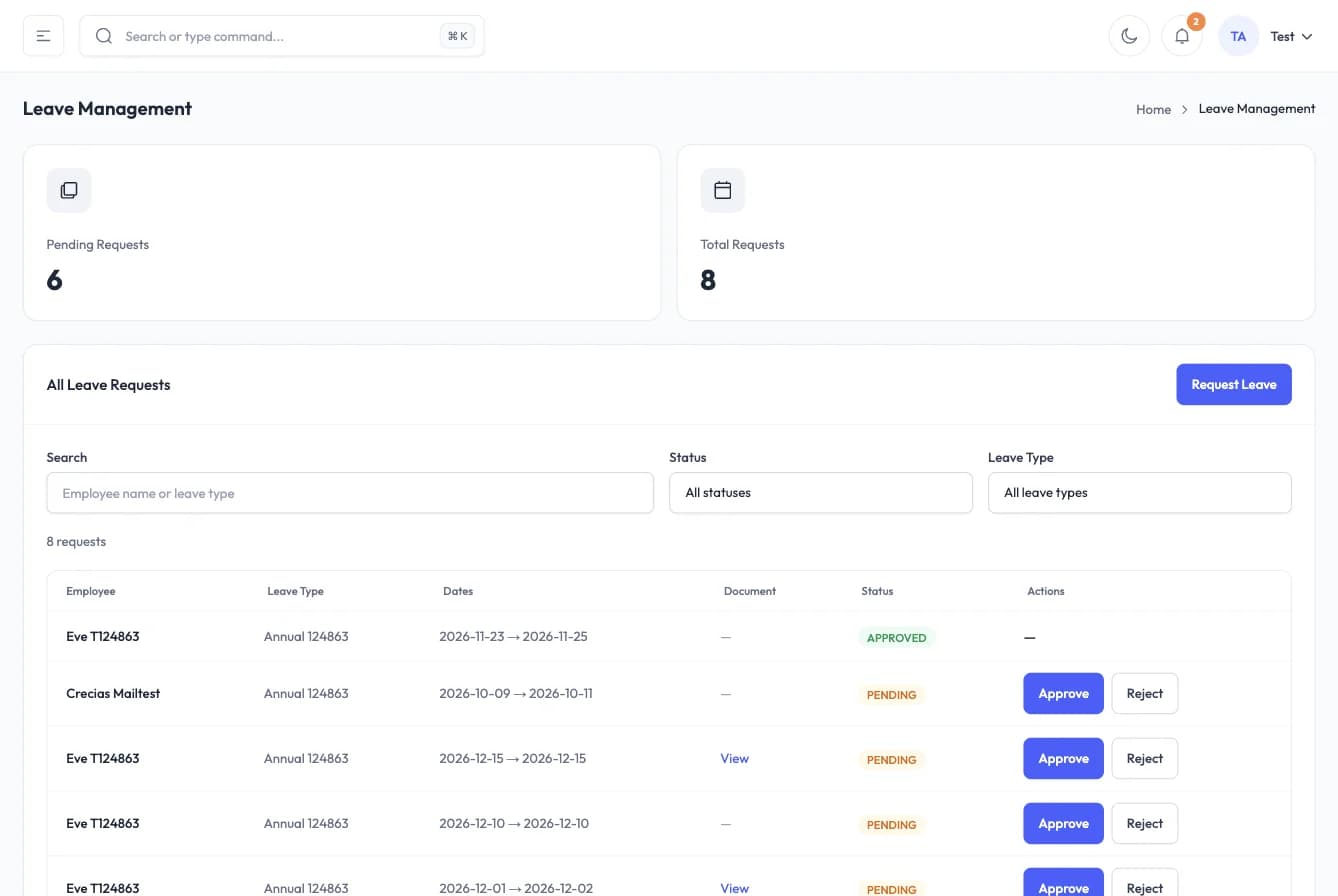Viewport: 1338px width, 896px height.
Task: Click the magnifier icon in command search
Action: pyautogui.click(x=103, y=36)
